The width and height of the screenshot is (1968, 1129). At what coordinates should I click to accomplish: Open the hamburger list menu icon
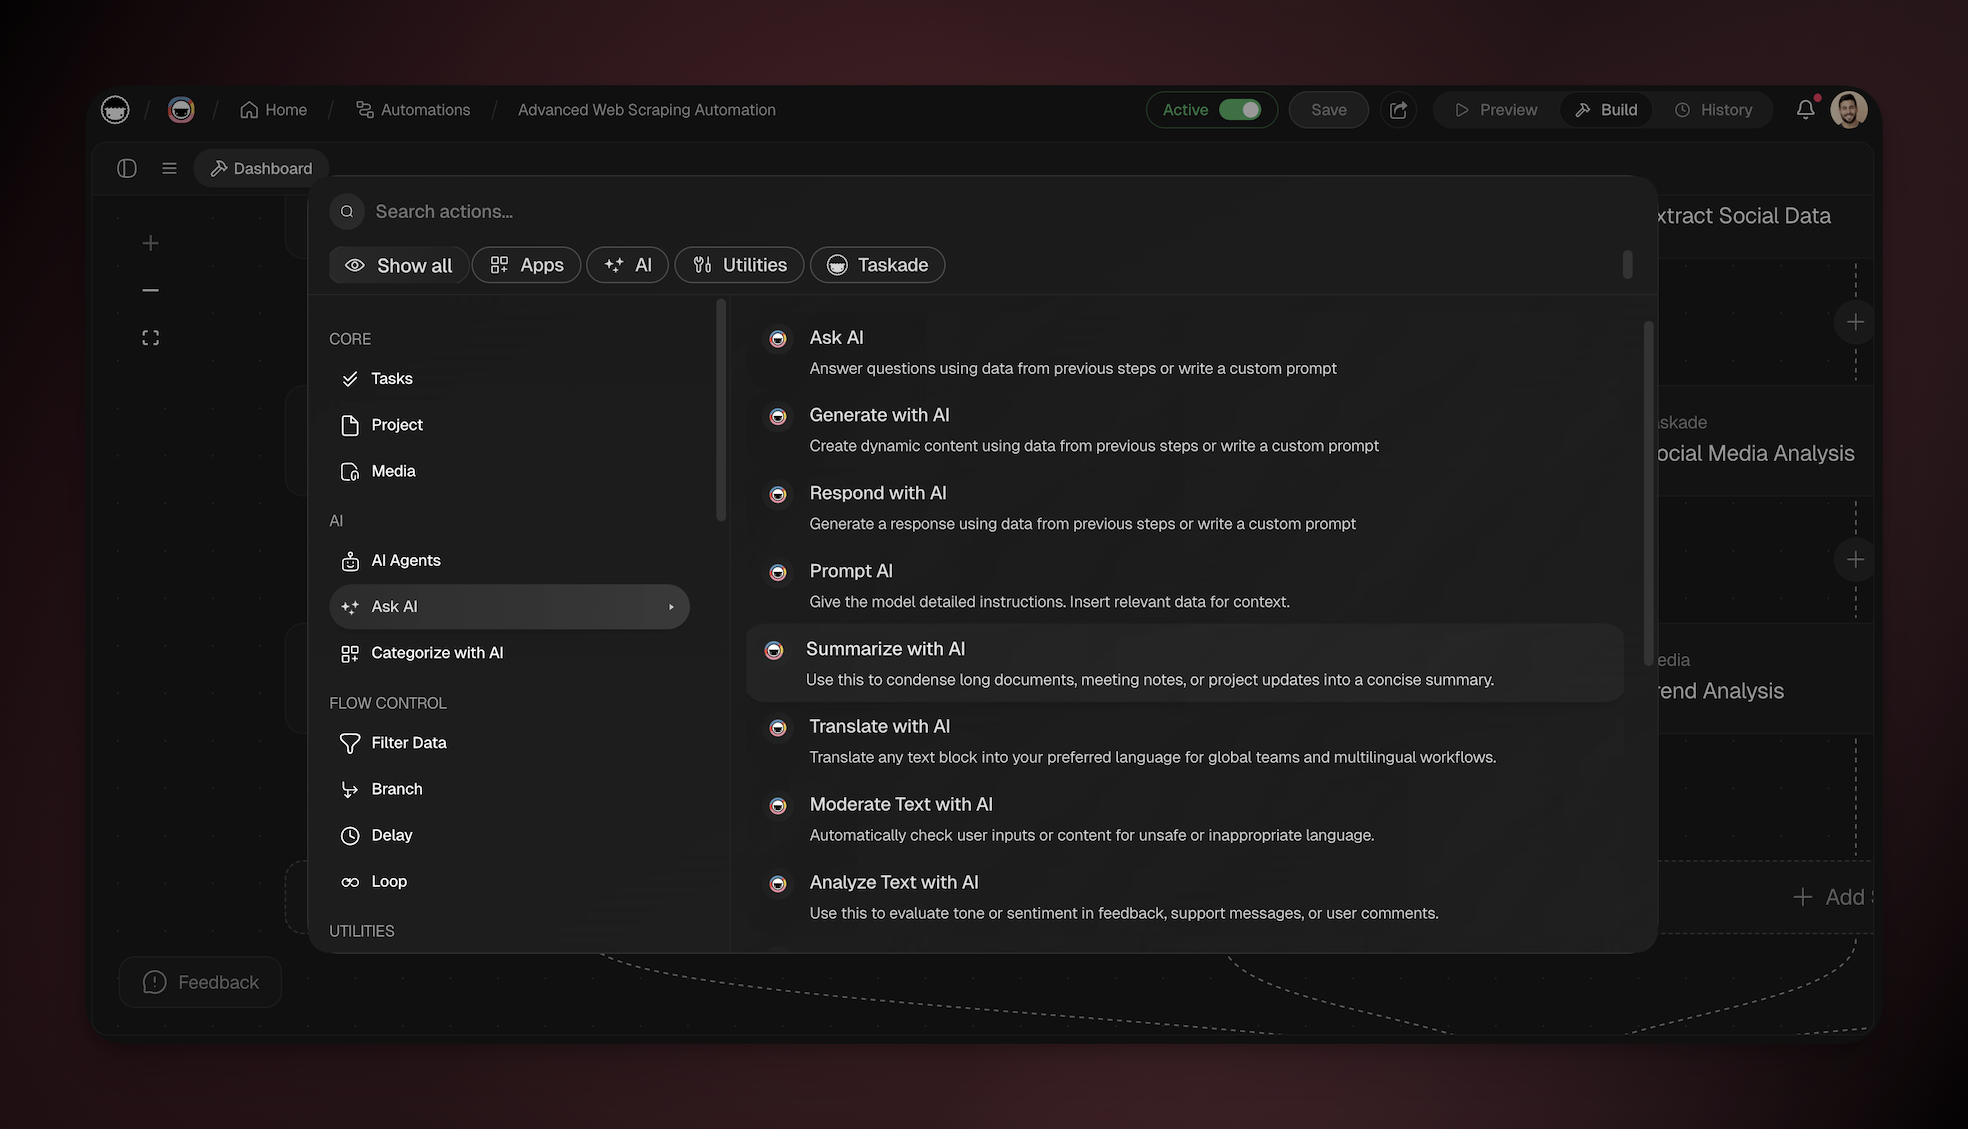(169, 168)
